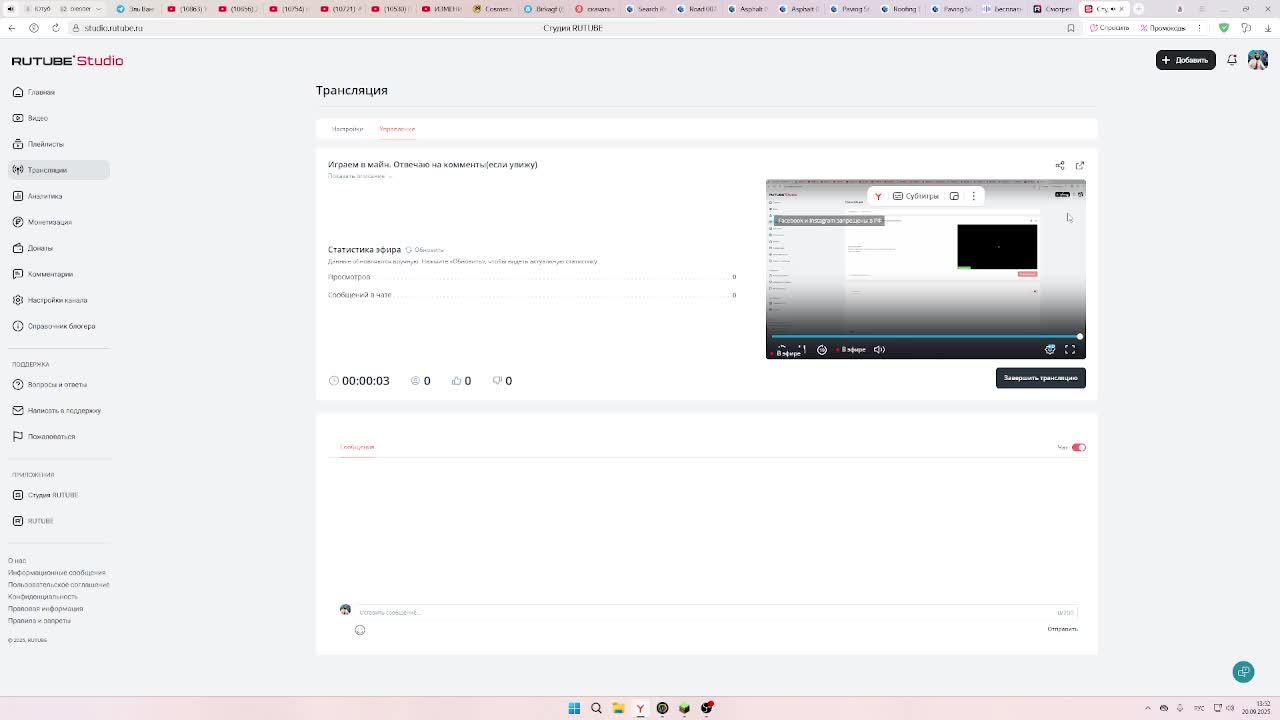
Task: Click Завершить трансляцию button
Action: (1040, 378)
